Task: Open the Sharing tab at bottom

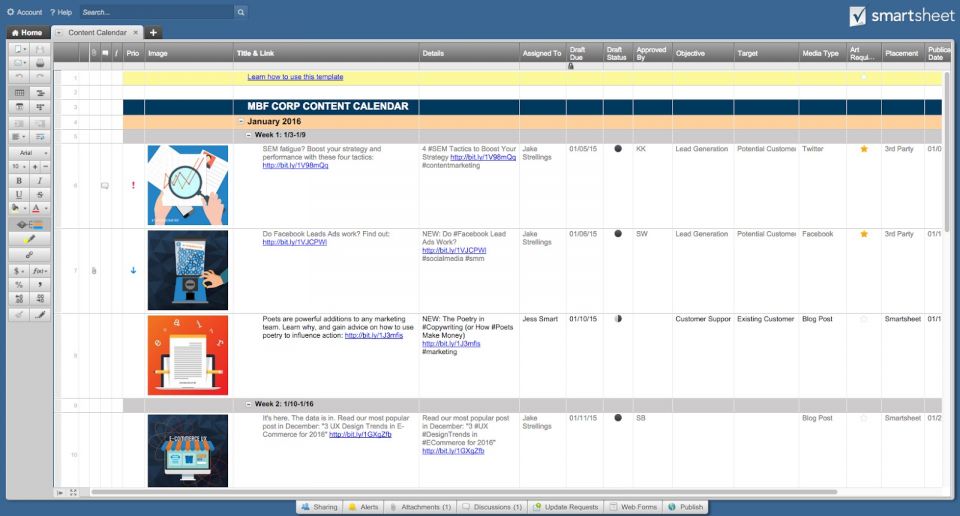Action: click(320, 507)
